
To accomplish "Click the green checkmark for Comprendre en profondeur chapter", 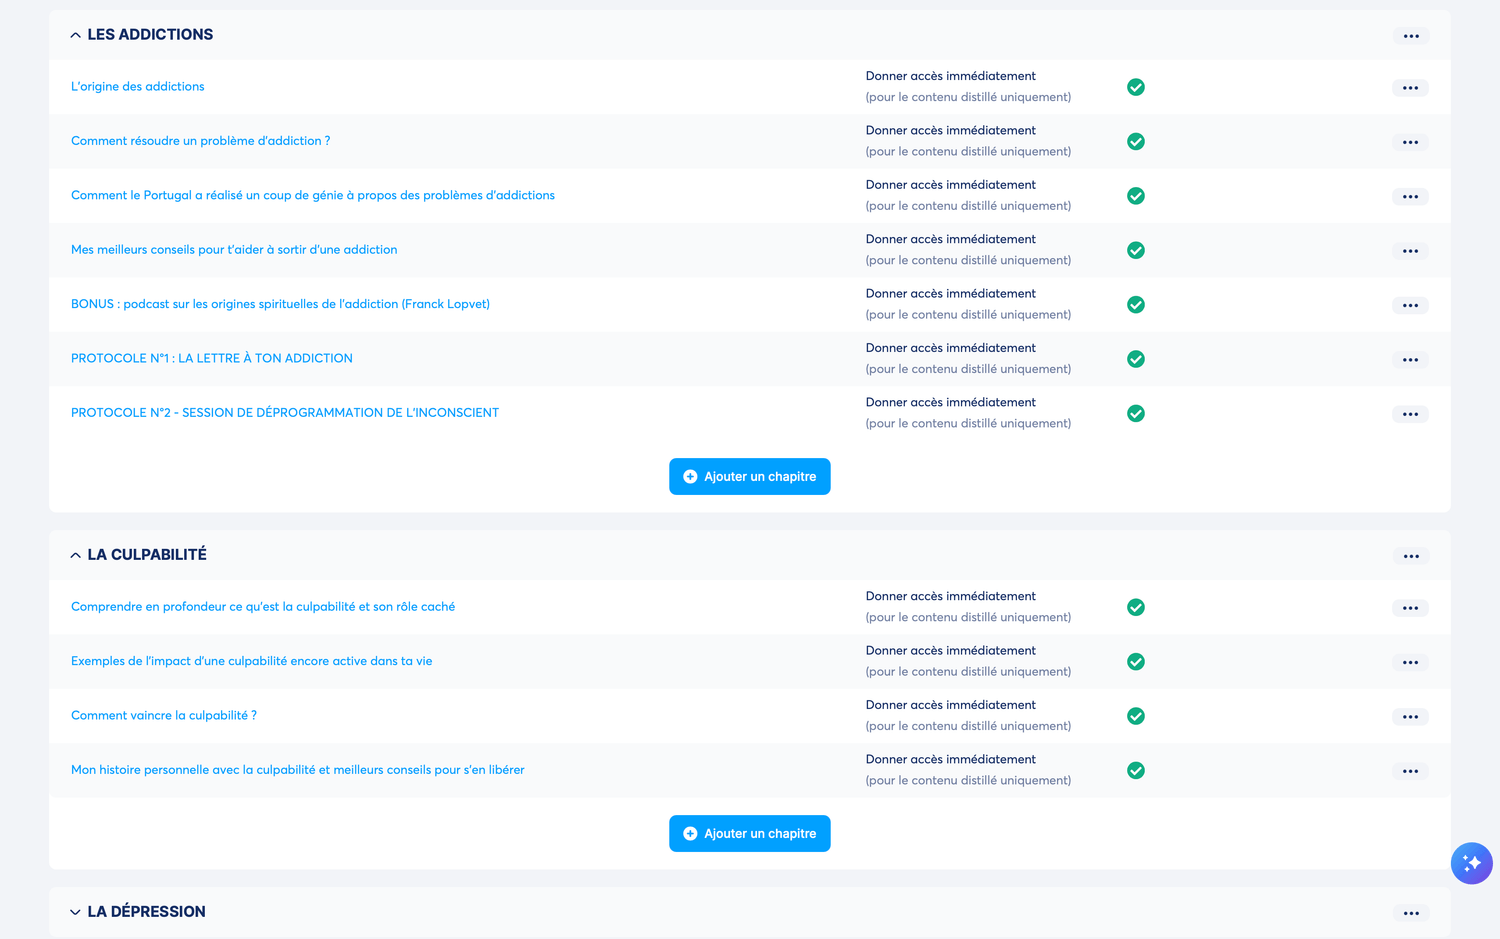I will 1136,607.
